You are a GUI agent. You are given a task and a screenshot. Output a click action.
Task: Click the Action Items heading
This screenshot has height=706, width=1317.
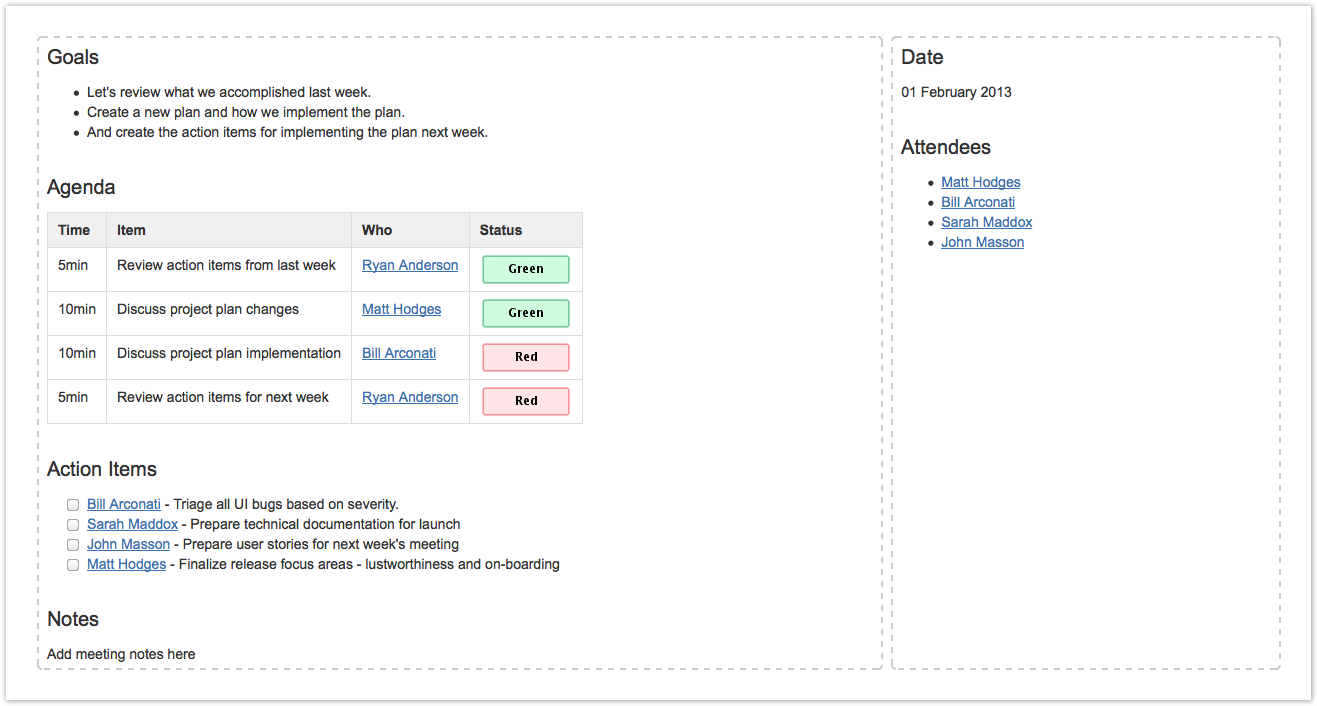point(102,469)
